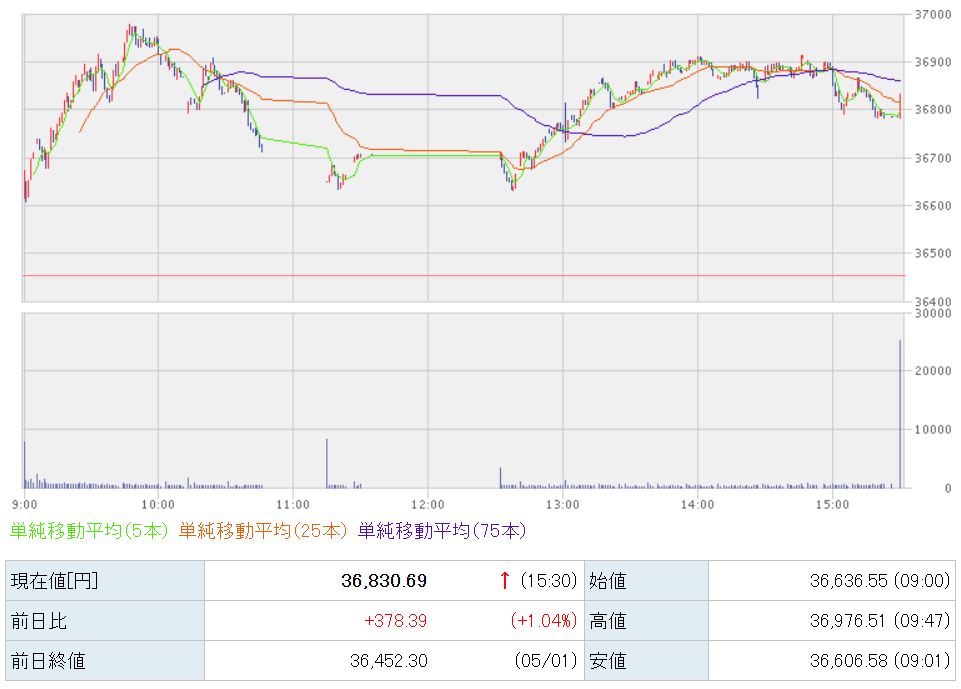
Task: Click the 現在値[円] header cell
Action: tap(105, 581)
